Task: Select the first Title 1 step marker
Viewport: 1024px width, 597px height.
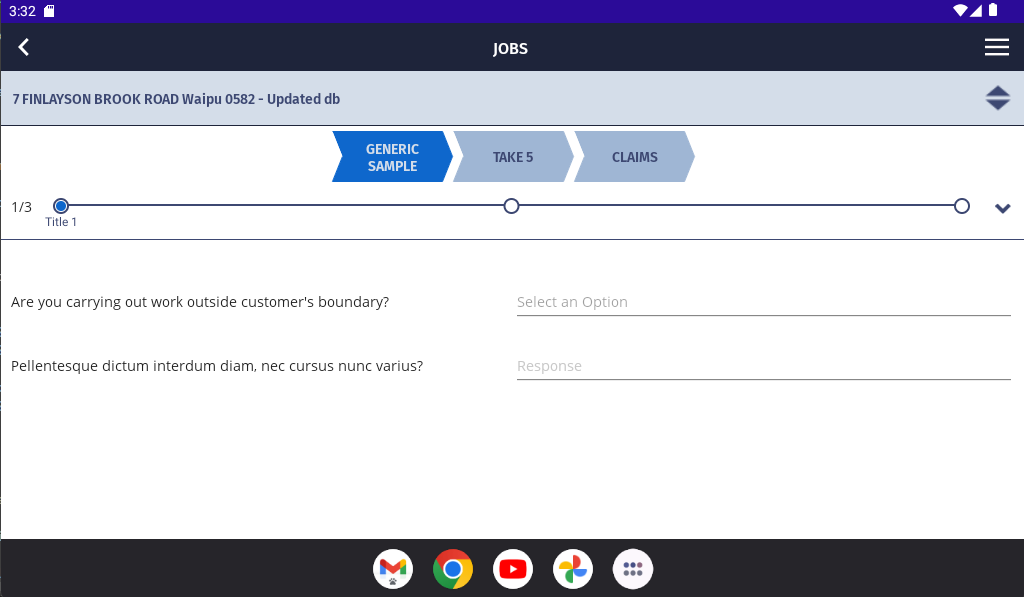Action: [61, 206]
